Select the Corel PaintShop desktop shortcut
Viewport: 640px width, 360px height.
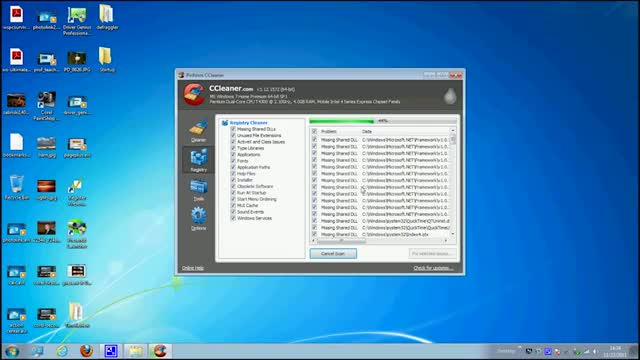pos(47,106)
